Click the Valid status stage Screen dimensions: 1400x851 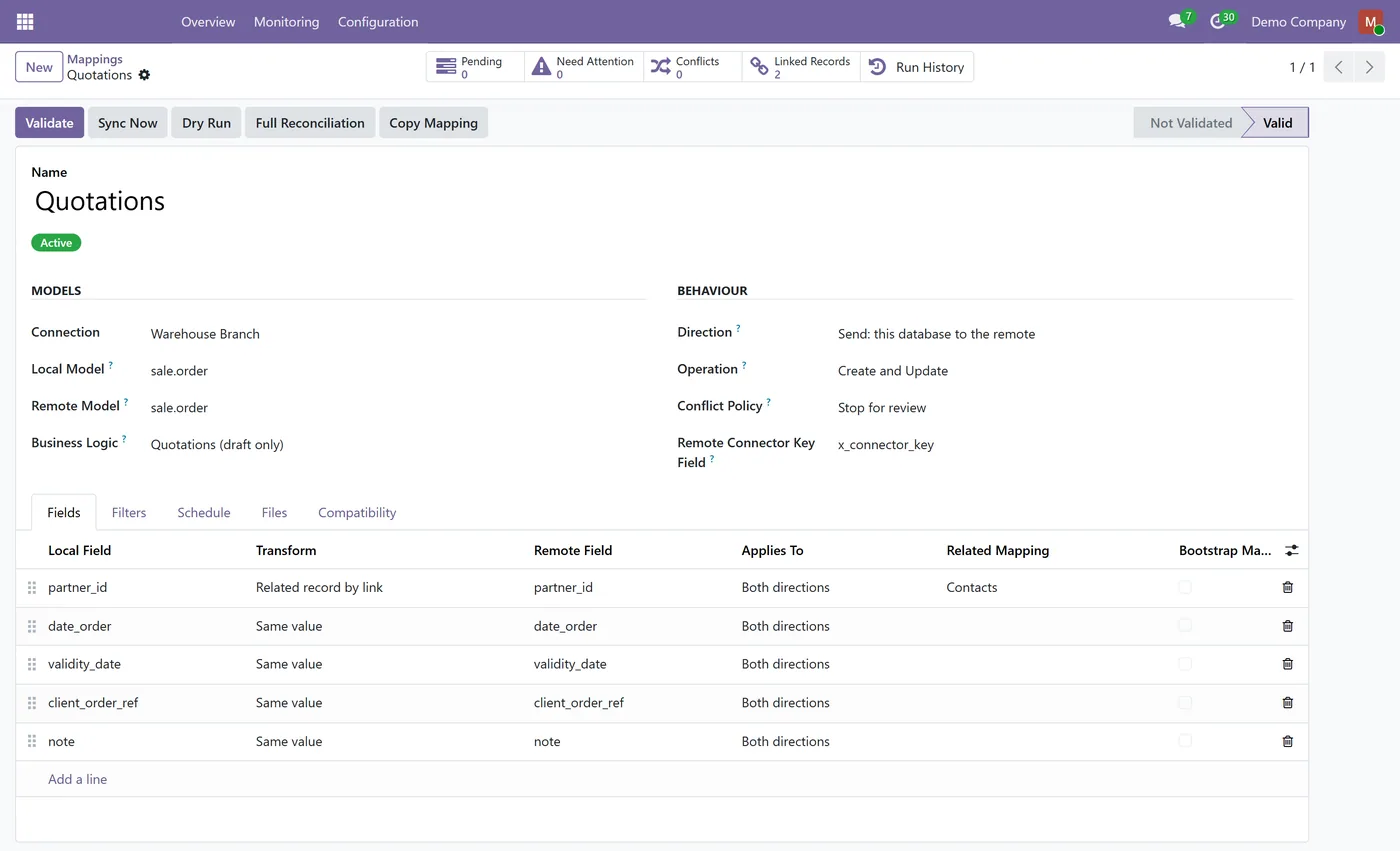[1277, 123]
